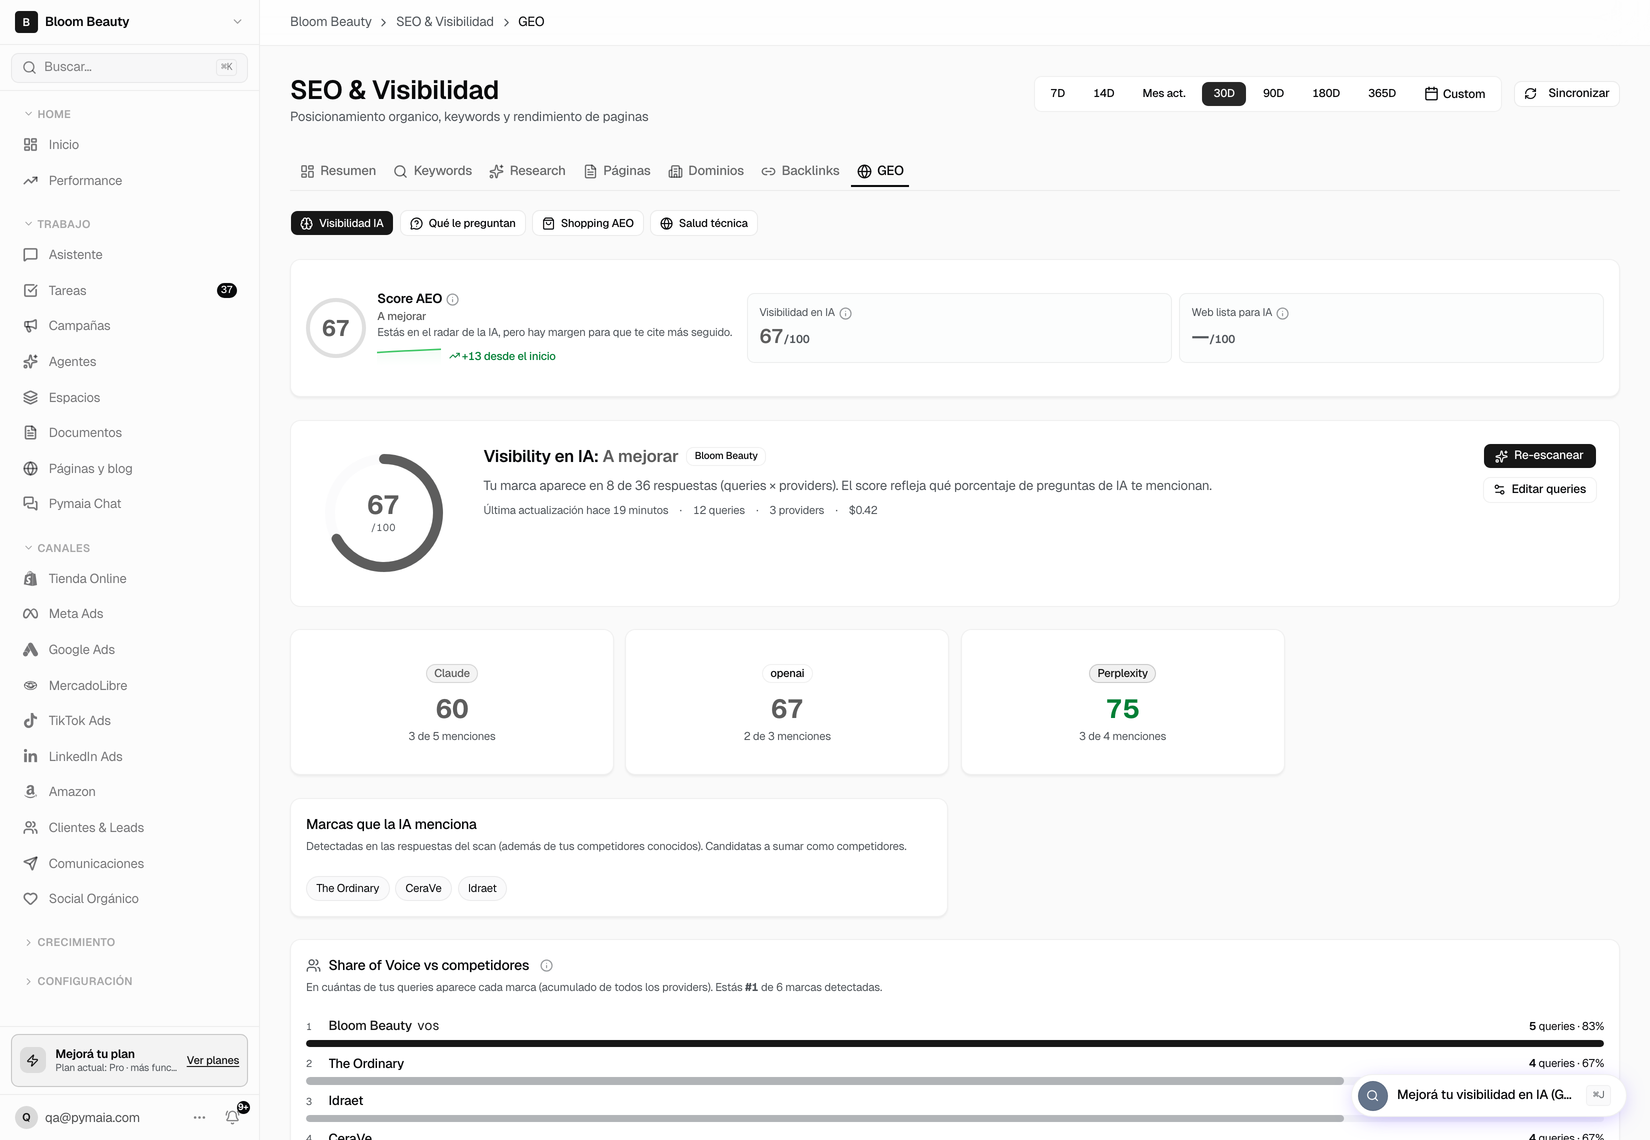The width and height of the screenshot is (1650, 1140).
Task: Open Agentes sparkle icon
Action: [x=30, y=362]
